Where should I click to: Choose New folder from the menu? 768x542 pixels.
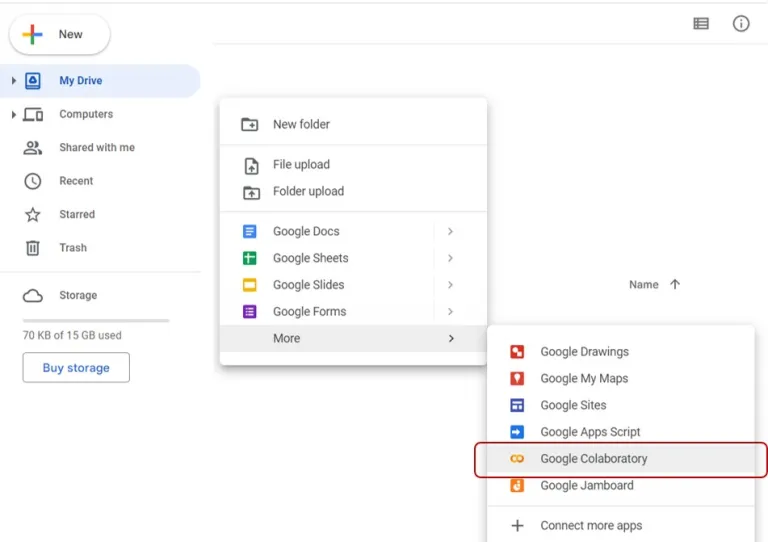353,124
